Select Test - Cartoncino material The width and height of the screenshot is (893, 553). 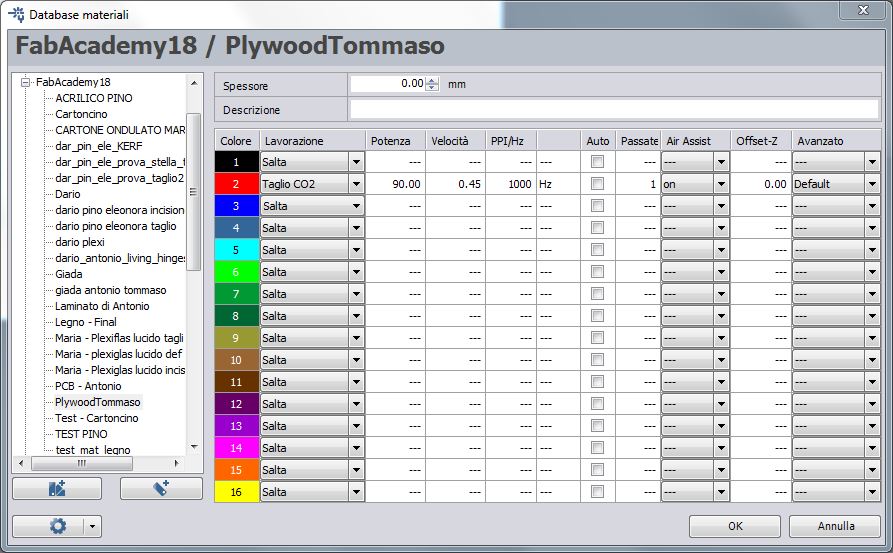(97, 418)
